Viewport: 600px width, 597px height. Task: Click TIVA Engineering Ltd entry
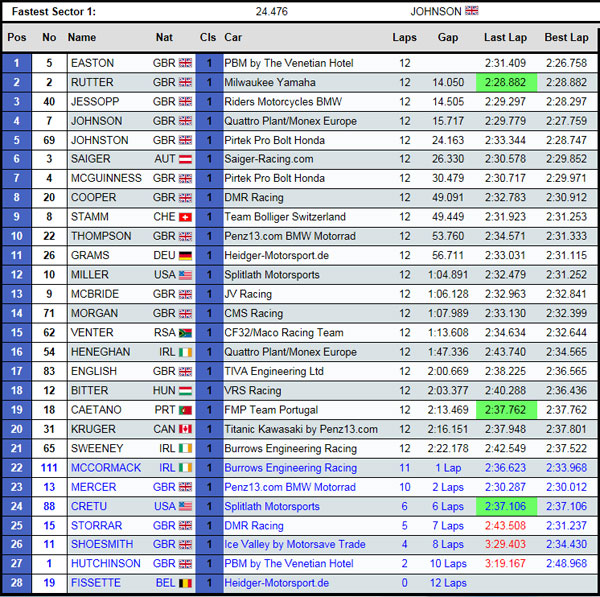click(x=274, y=372)
